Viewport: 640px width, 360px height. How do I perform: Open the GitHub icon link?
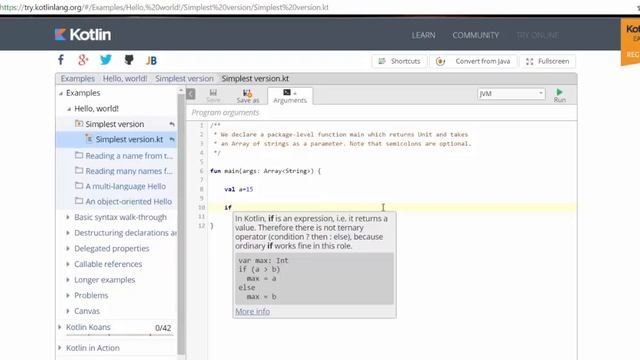point(129,60)
